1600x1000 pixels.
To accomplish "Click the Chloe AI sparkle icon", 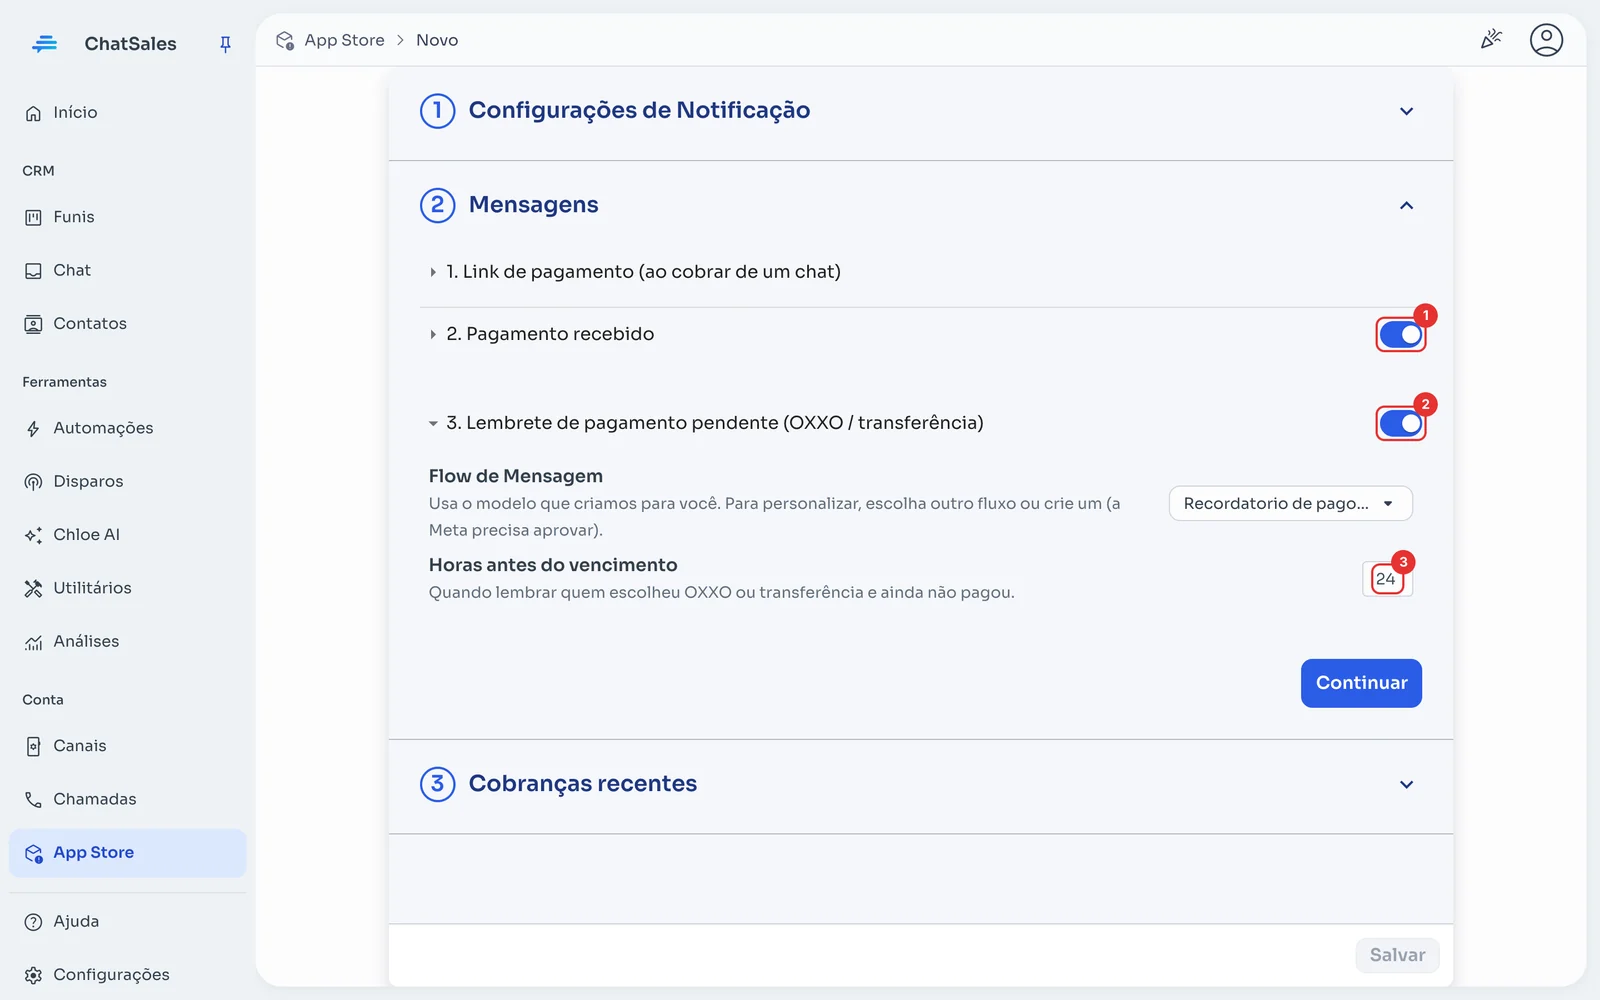I will [x=33, y=535].
